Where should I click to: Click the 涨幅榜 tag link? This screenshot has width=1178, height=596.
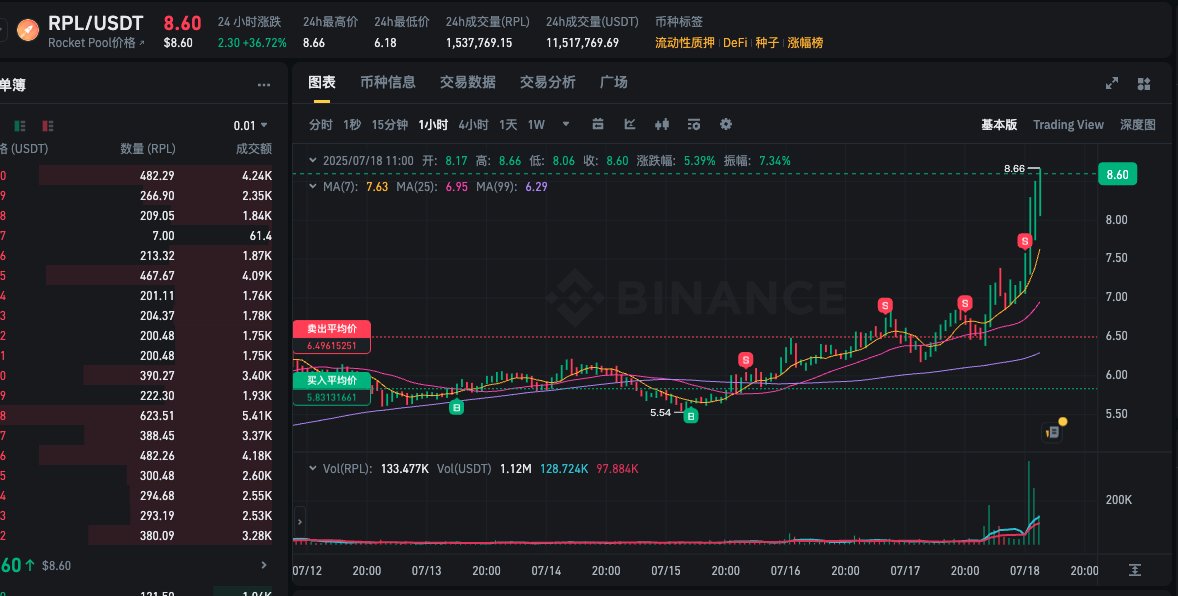[x=805, y=43]
